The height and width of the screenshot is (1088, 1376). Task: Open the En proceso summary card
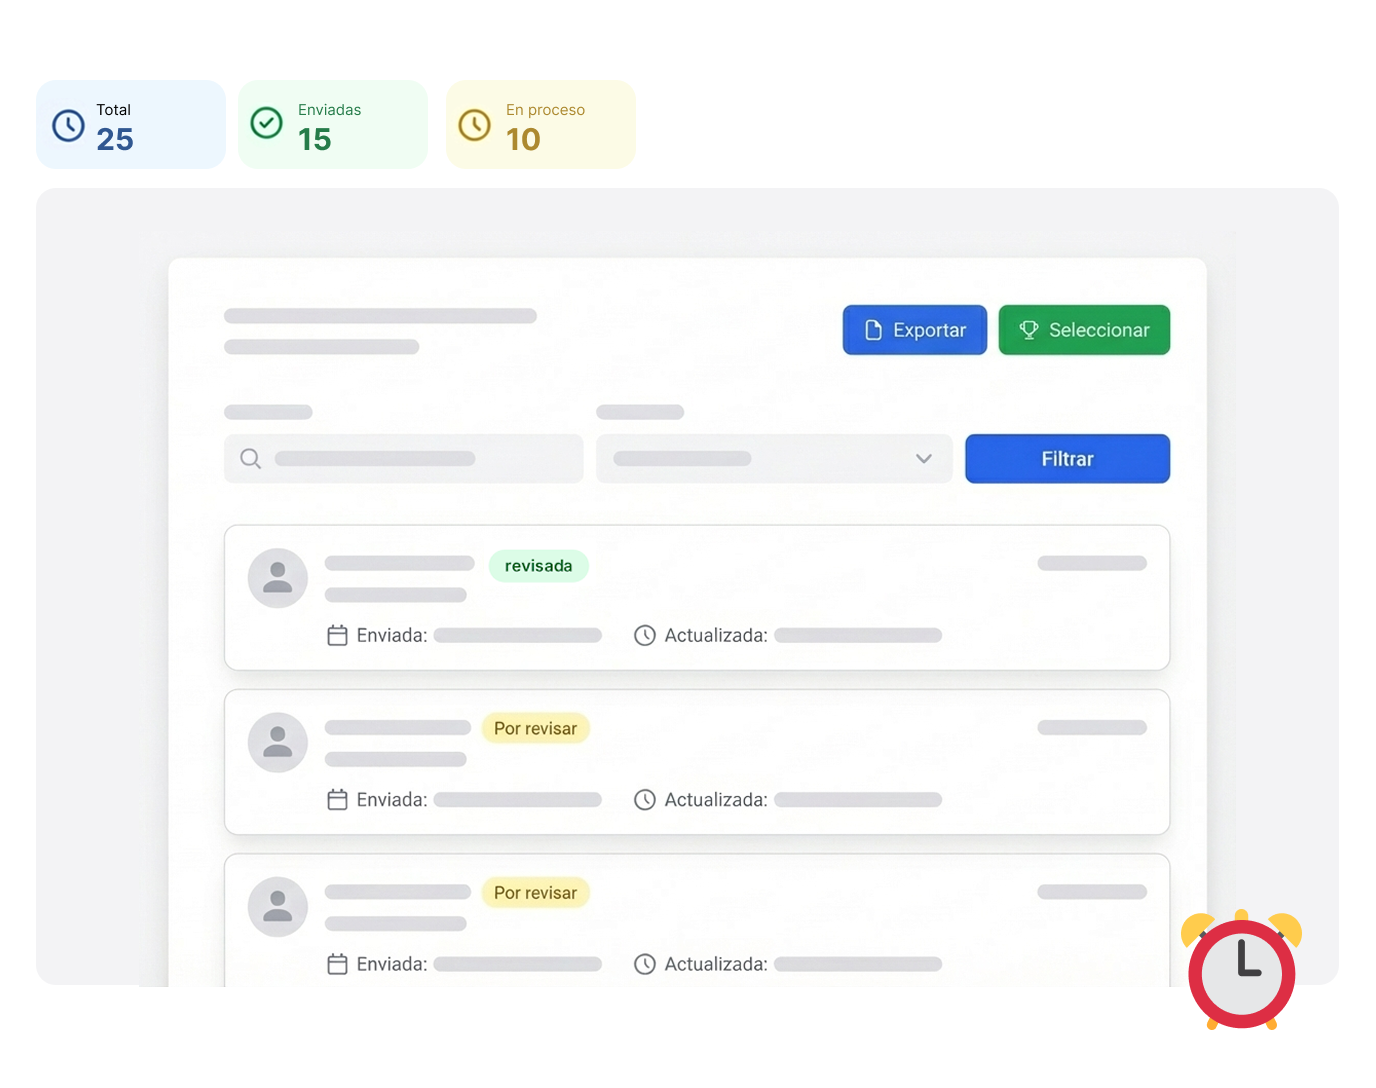coord(540,125)
